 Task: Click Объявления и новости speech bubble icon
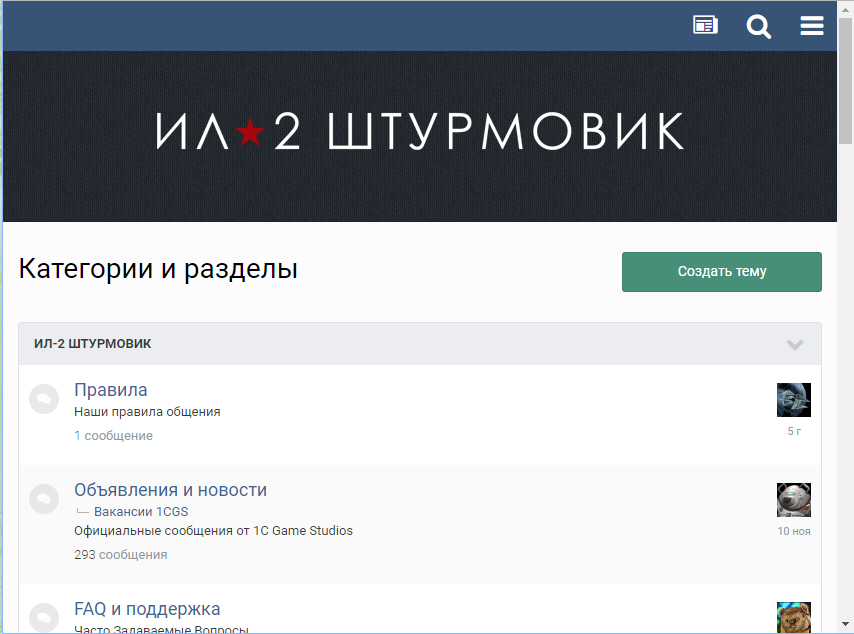(44, 499)
